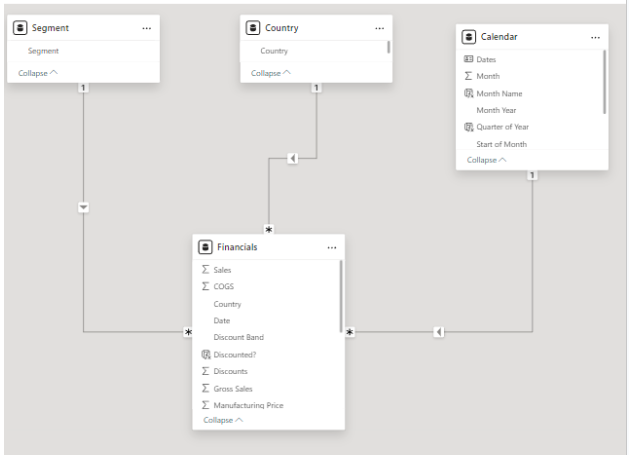Viewport: 629px width, 455px height.
Task: Click the many marker above Financials table
Action: point(269,230)
